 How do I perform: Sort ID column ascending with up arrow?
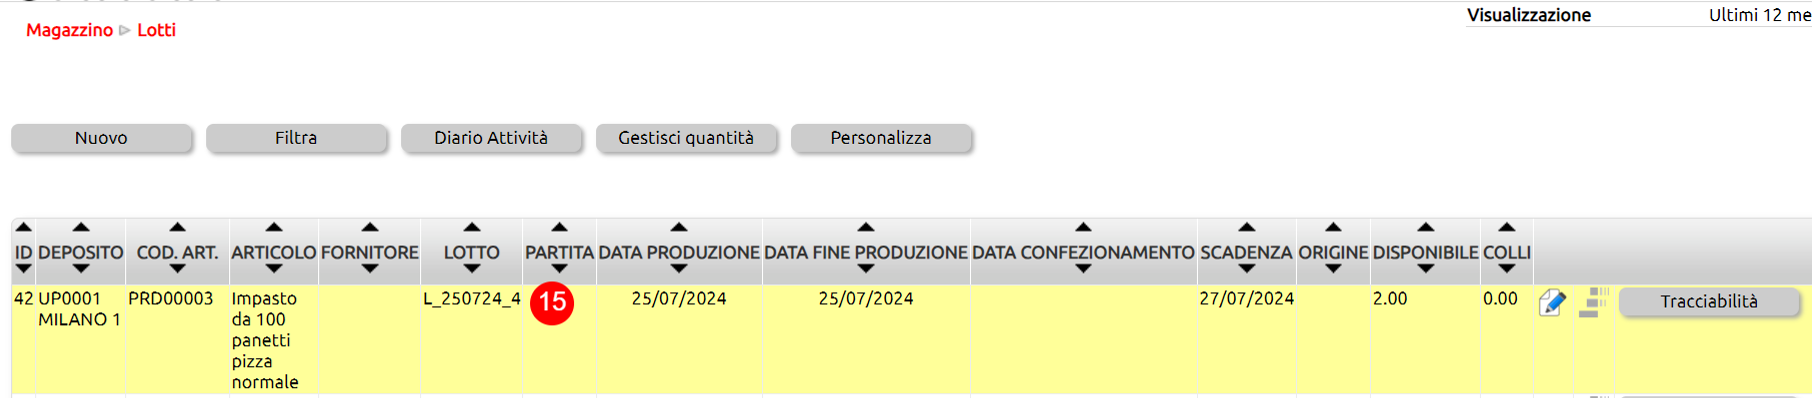(24, 227)
